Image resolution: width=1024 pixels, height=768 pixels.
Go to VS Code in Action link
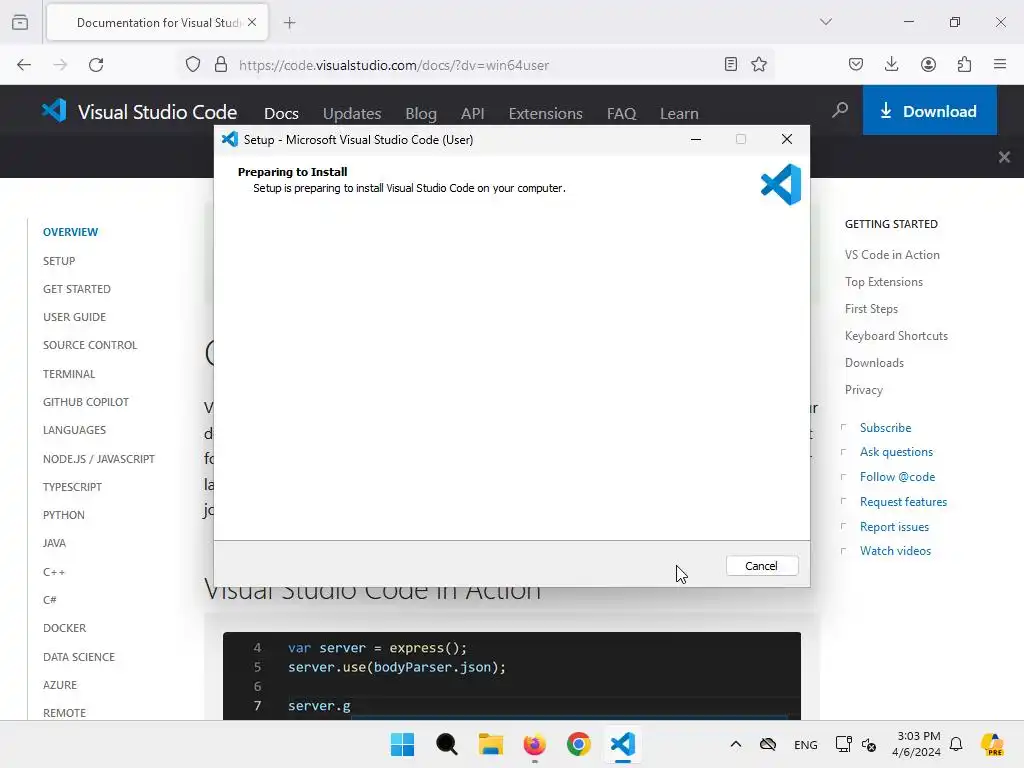click(x=892, y=255)
